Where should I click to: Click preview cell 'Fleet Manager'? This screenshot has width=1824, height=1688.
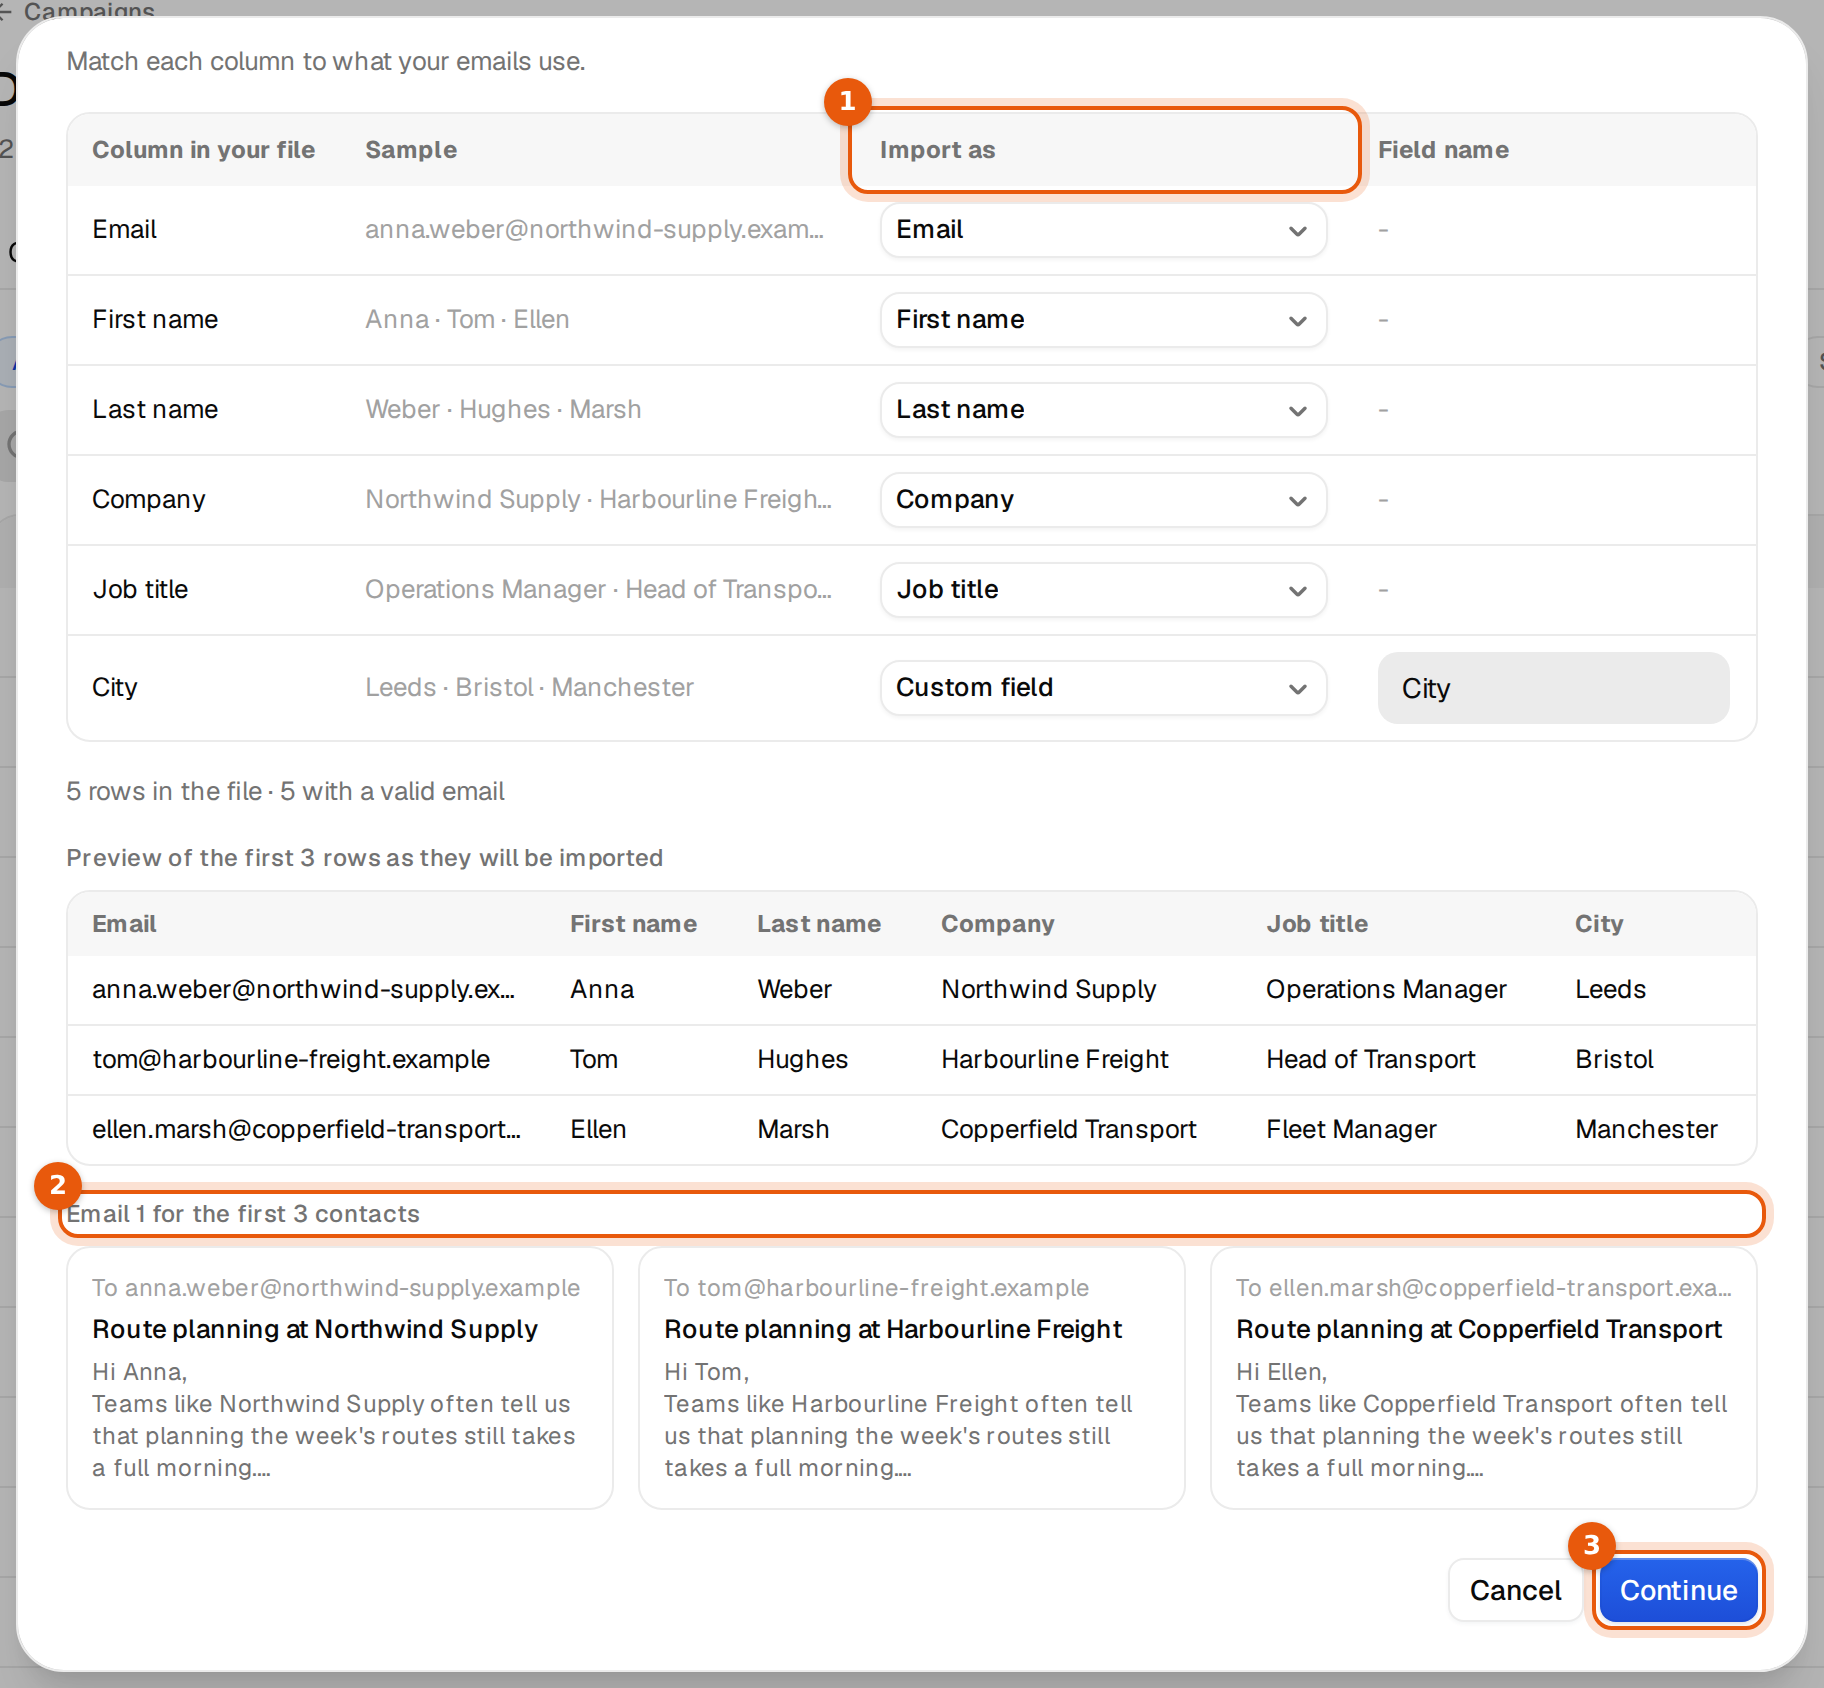pos(1351,1130)
